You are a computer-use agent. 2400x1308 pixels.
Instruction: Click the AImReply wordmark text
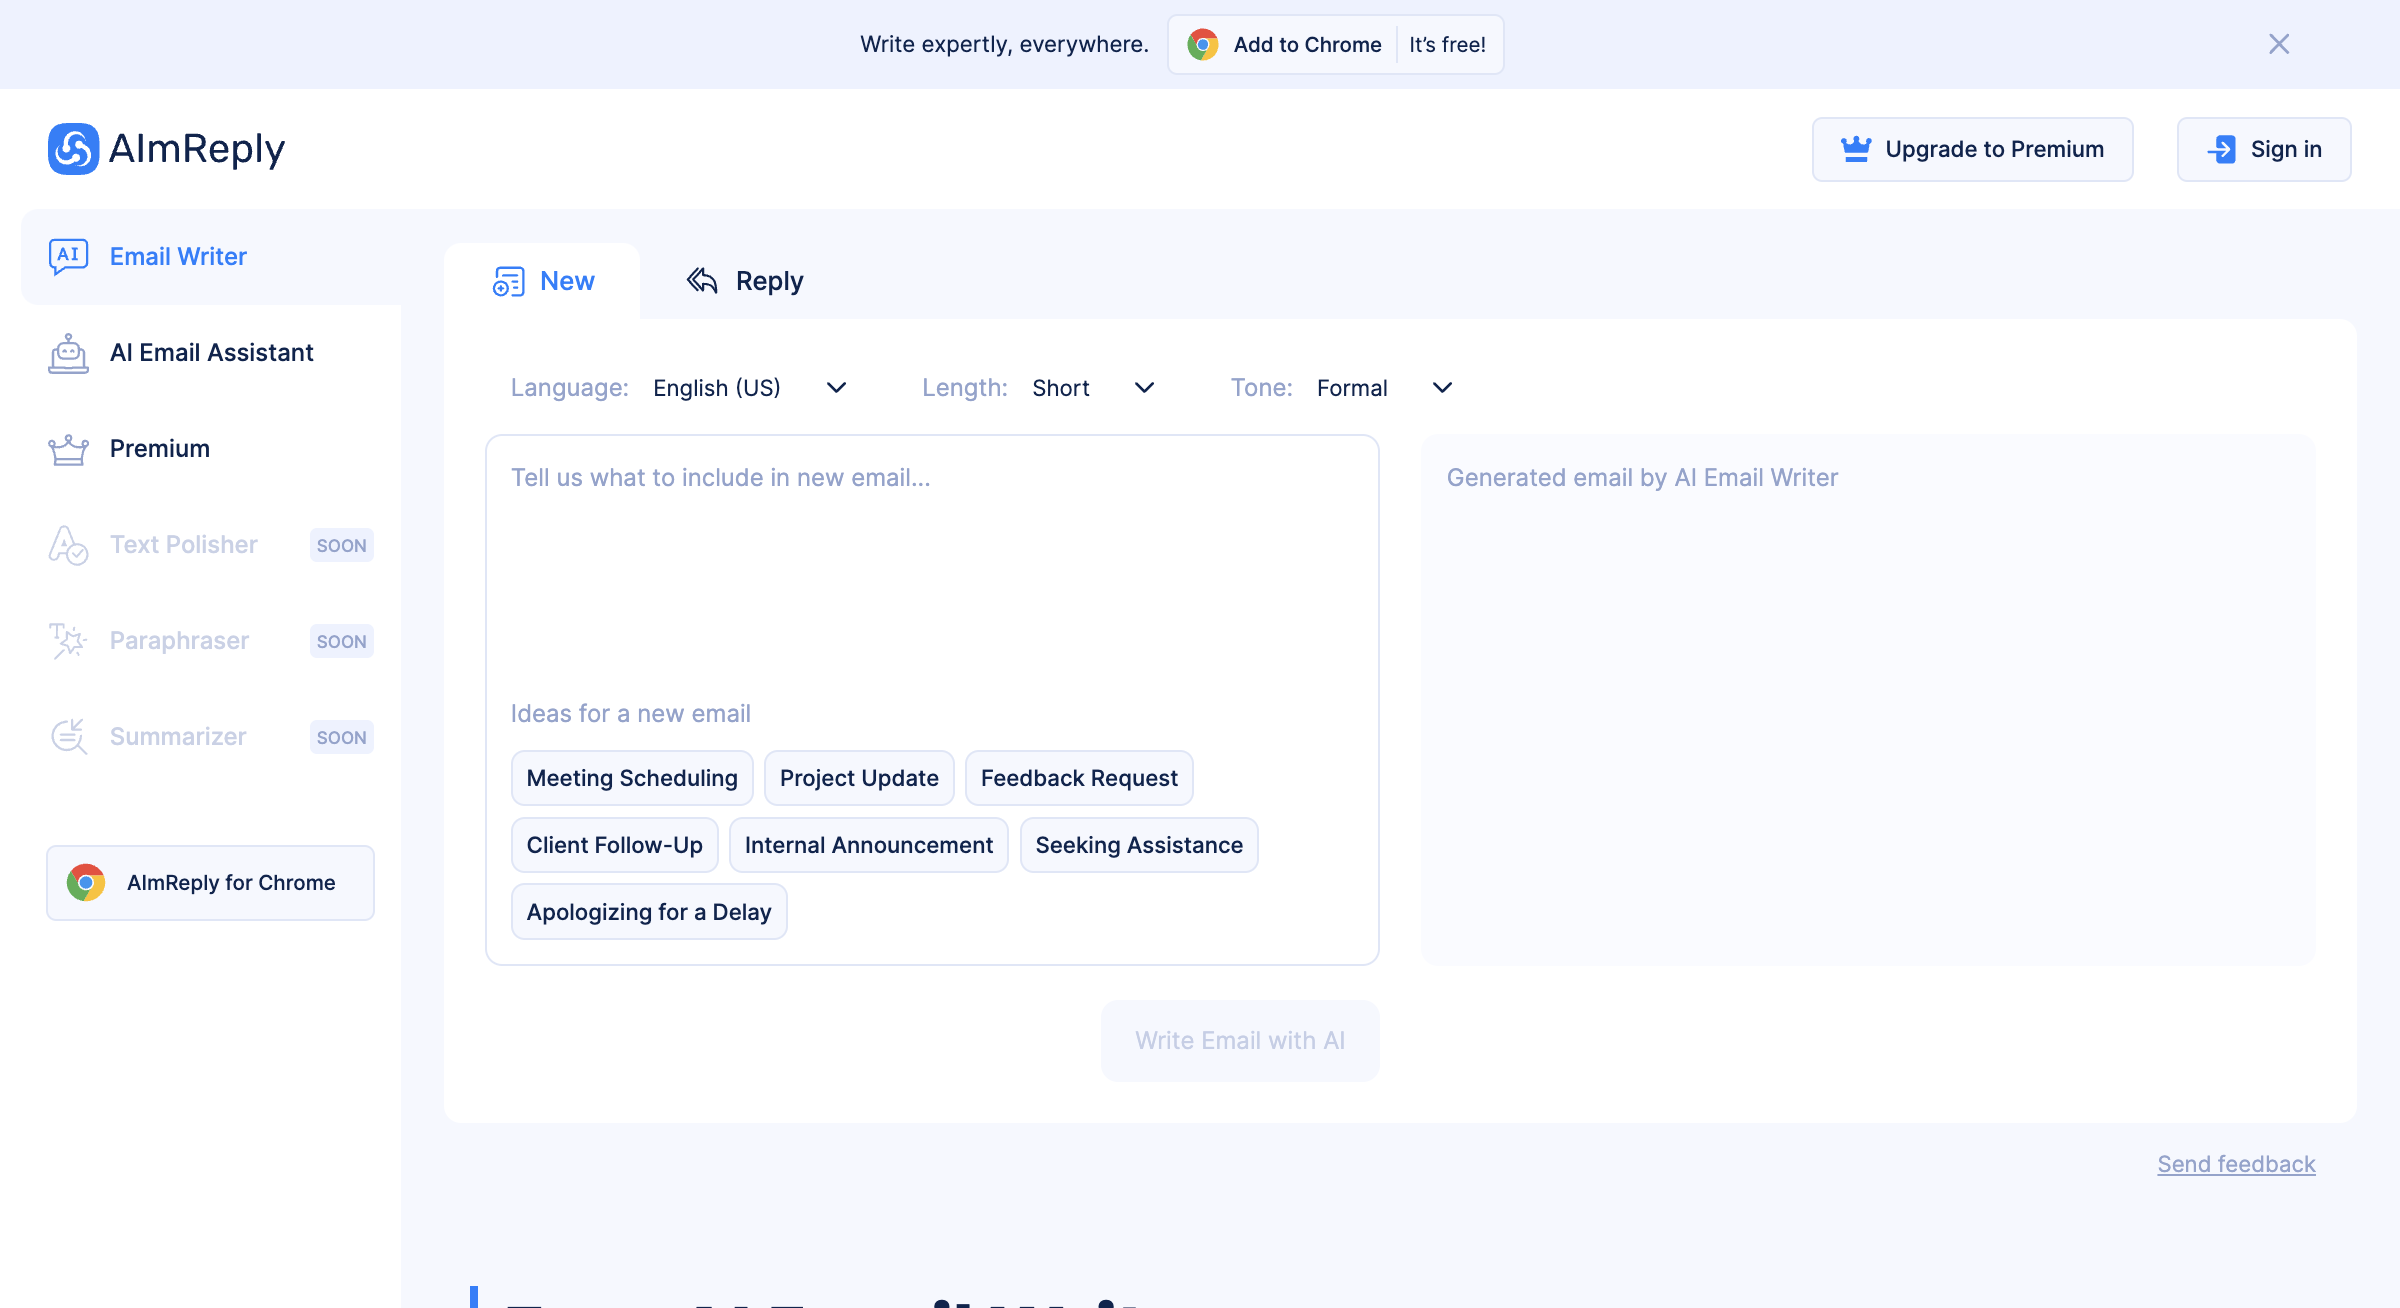click(197, 149)
